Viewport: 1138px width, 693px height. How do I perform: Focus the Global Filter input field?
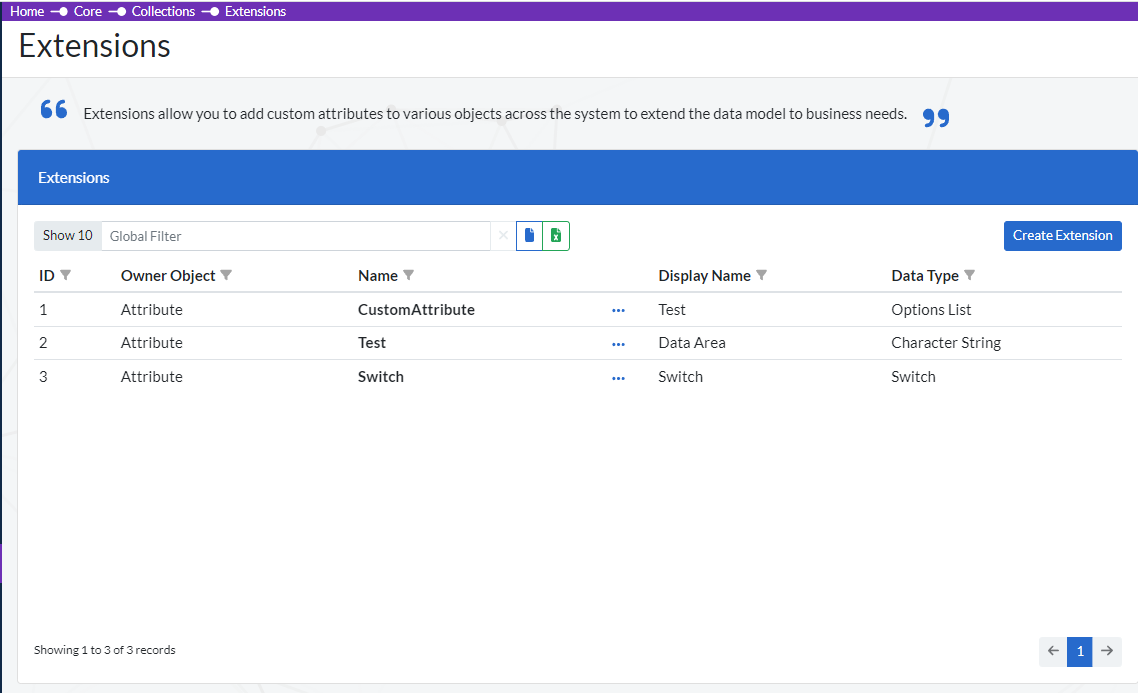point(295,236)
